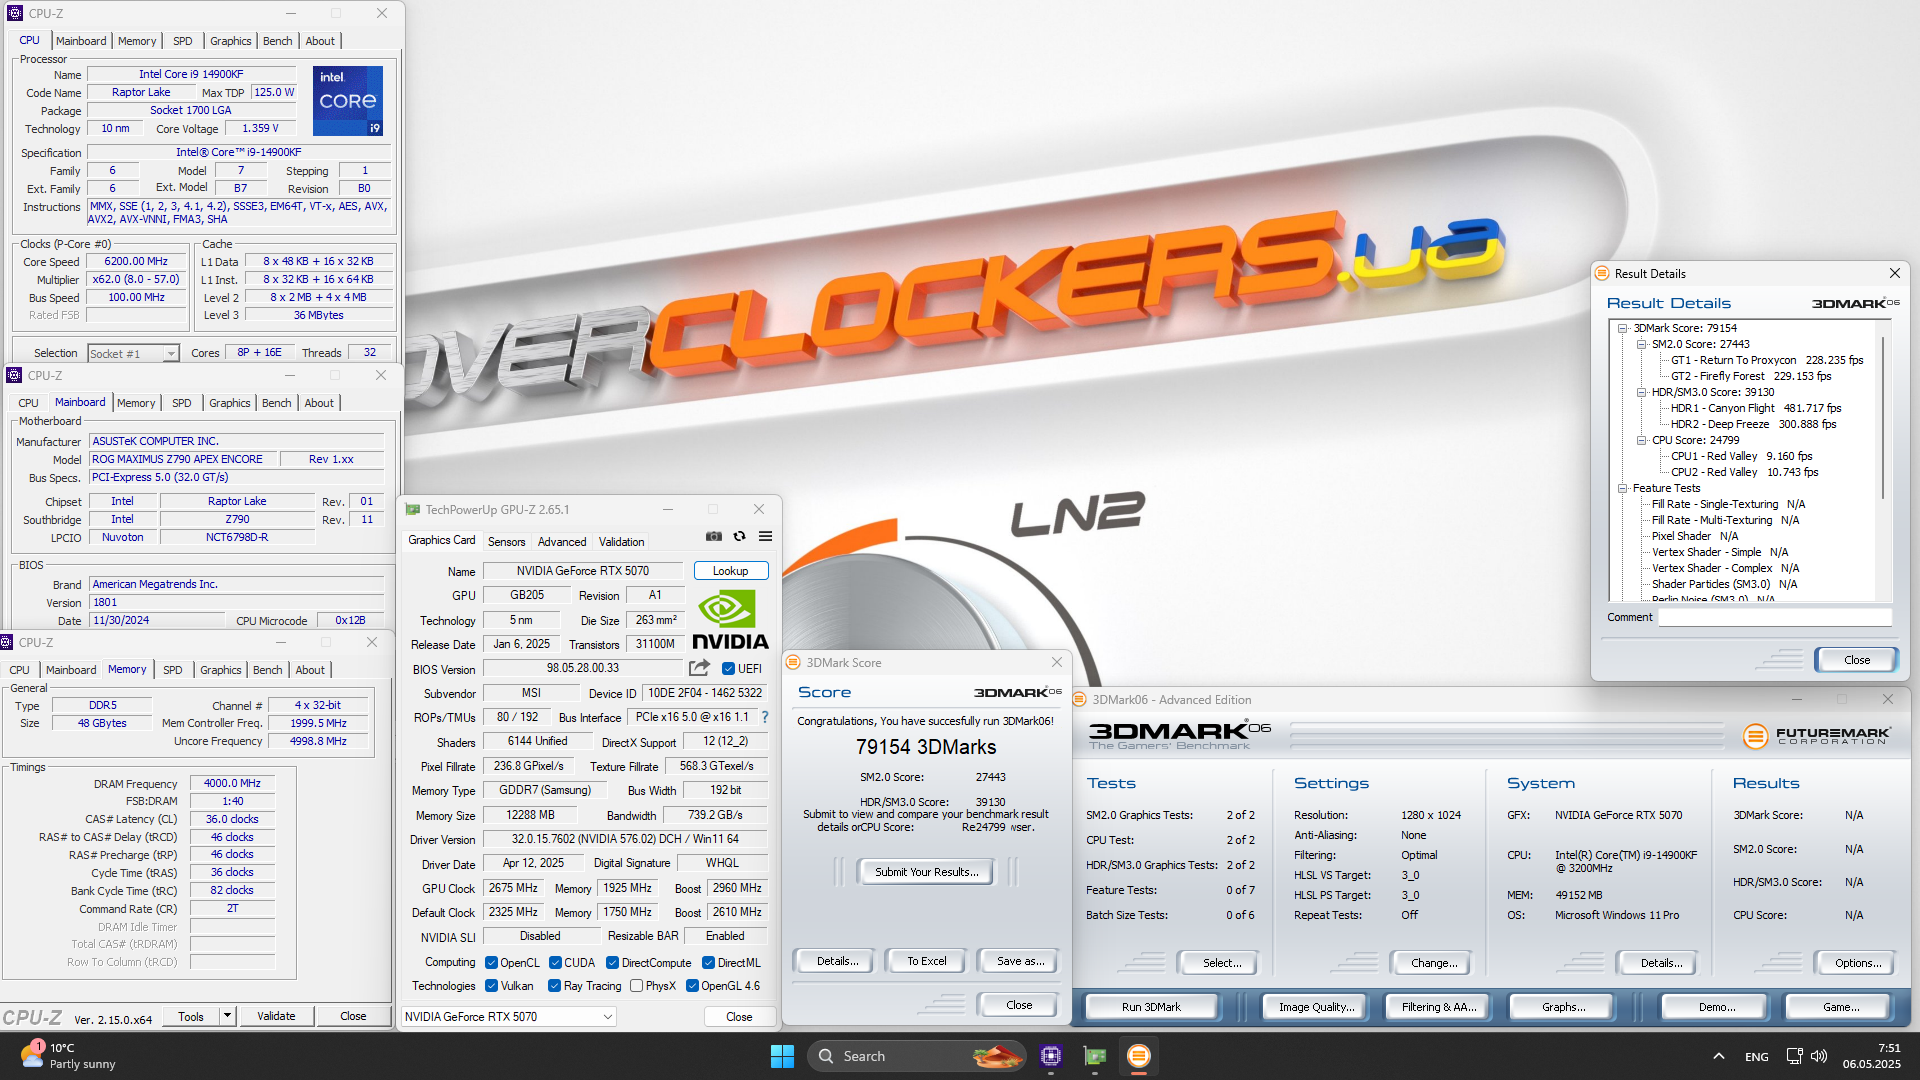The image size is (1920, 1080).
Task: Collapse the SM2.0 Score tree node
Action: (x=1641, y=344)
